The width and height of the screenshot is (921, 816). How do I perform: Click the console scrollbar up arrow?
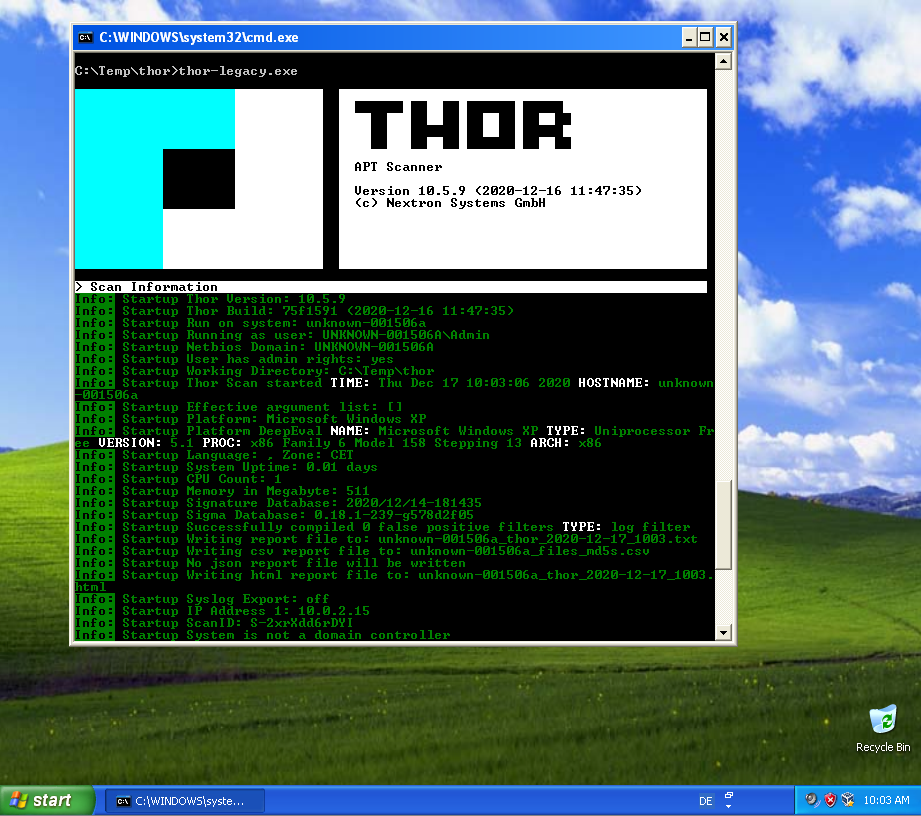(x=724, y=61)
